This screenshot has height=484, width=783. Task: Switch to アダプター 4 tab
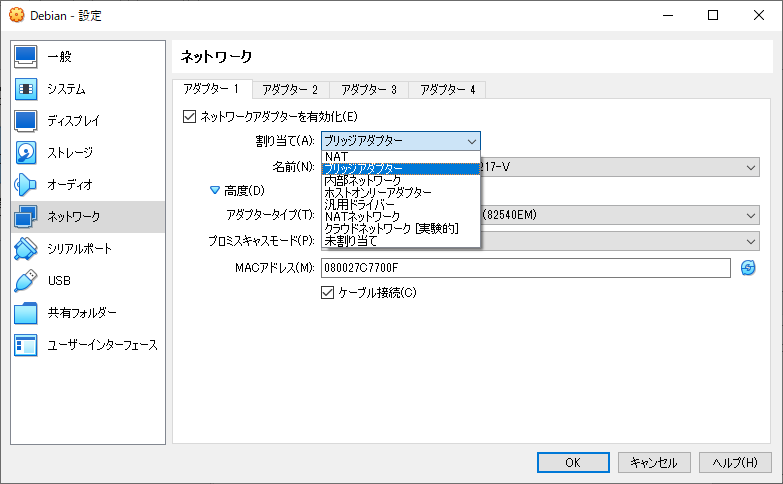[447, 90]
